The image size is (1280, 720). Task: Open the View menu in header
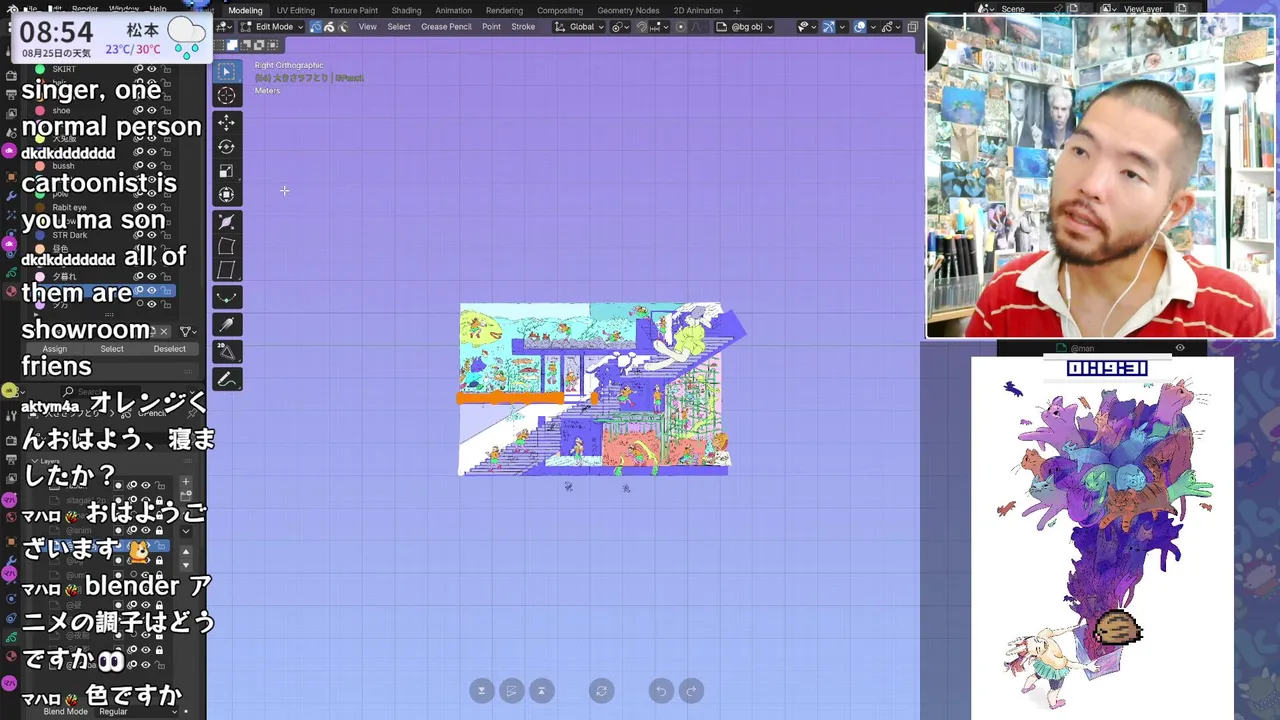point(368,27)
